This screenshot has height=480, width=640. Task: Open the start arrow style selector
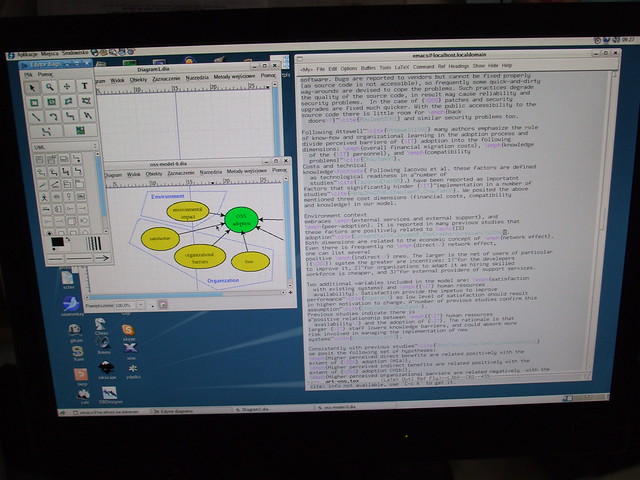(55, 259)
